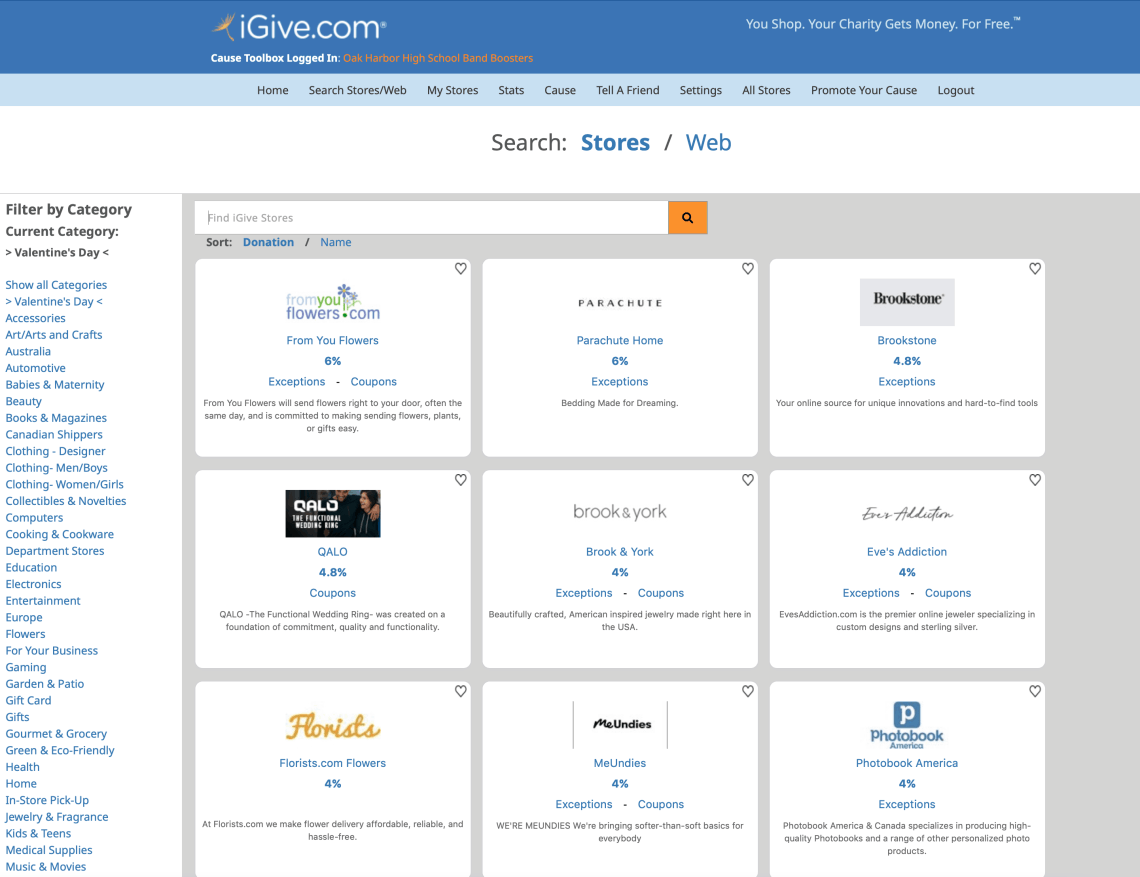This screenshot has width=1140, height=877.
Task: Choose Gourmet & Grocery category
Action: (x=56, y=734)
